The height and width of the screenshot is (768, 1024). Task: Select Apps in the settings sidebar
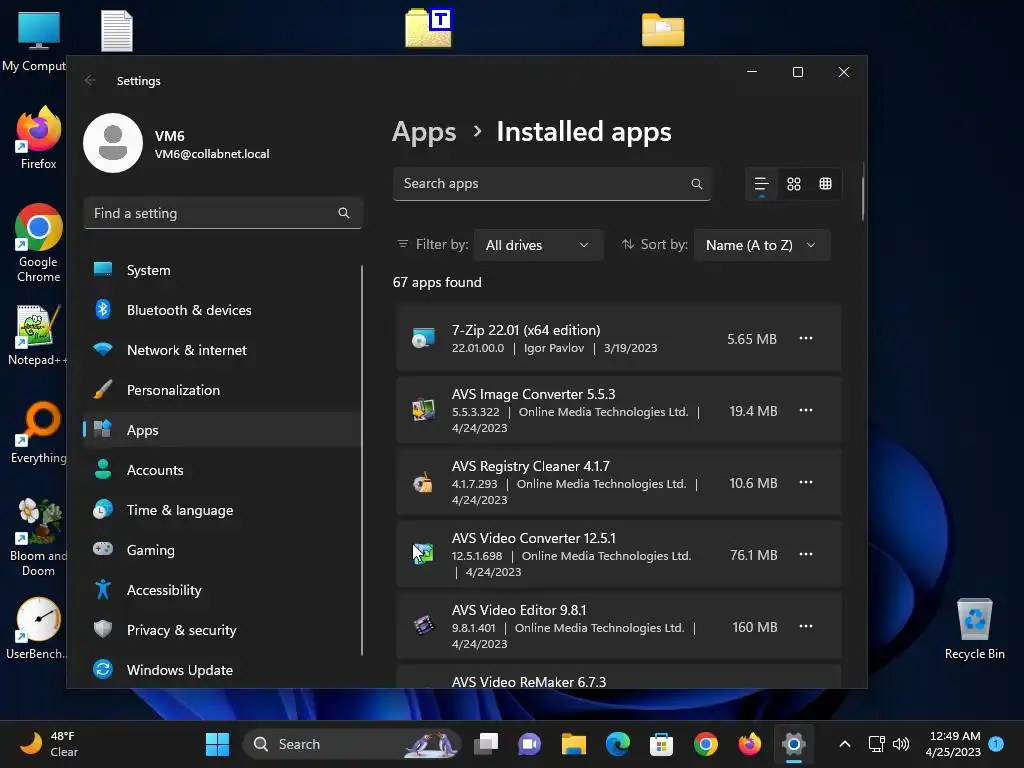click(x=222, y=430)
